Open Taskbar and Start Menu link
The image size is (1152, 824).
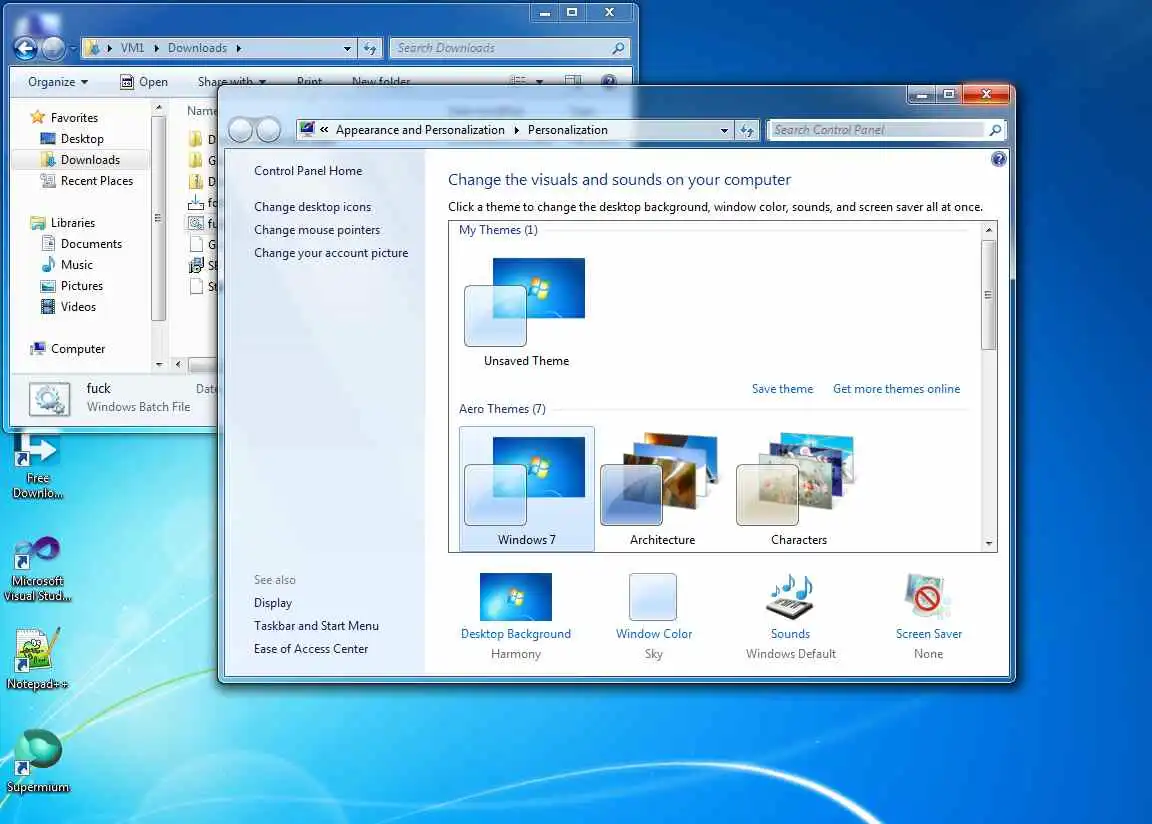[x=316, y=626]
